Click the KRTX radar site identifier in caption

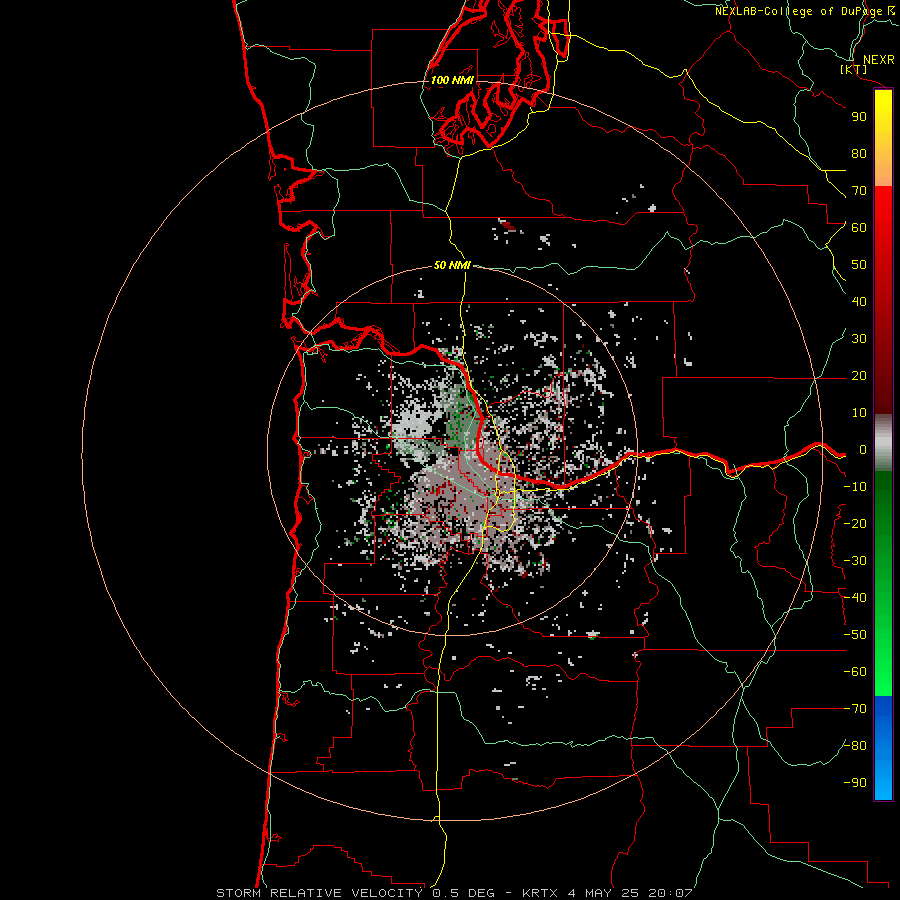[540, 893]
